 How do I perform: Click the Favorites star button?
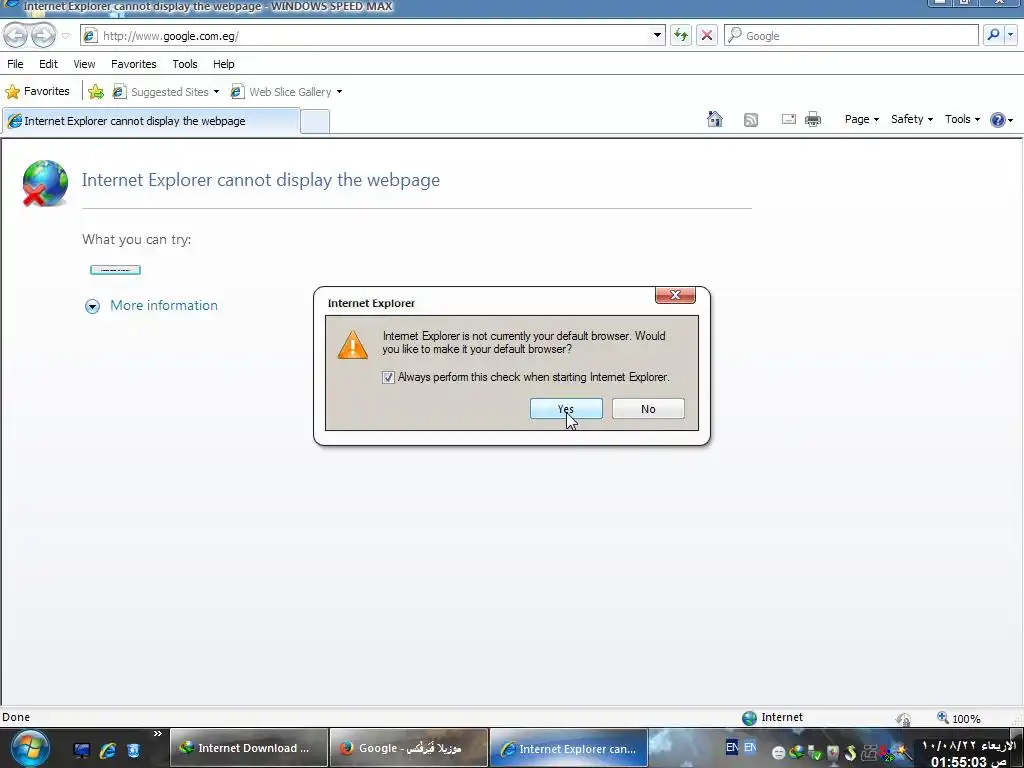coord(37,91)
